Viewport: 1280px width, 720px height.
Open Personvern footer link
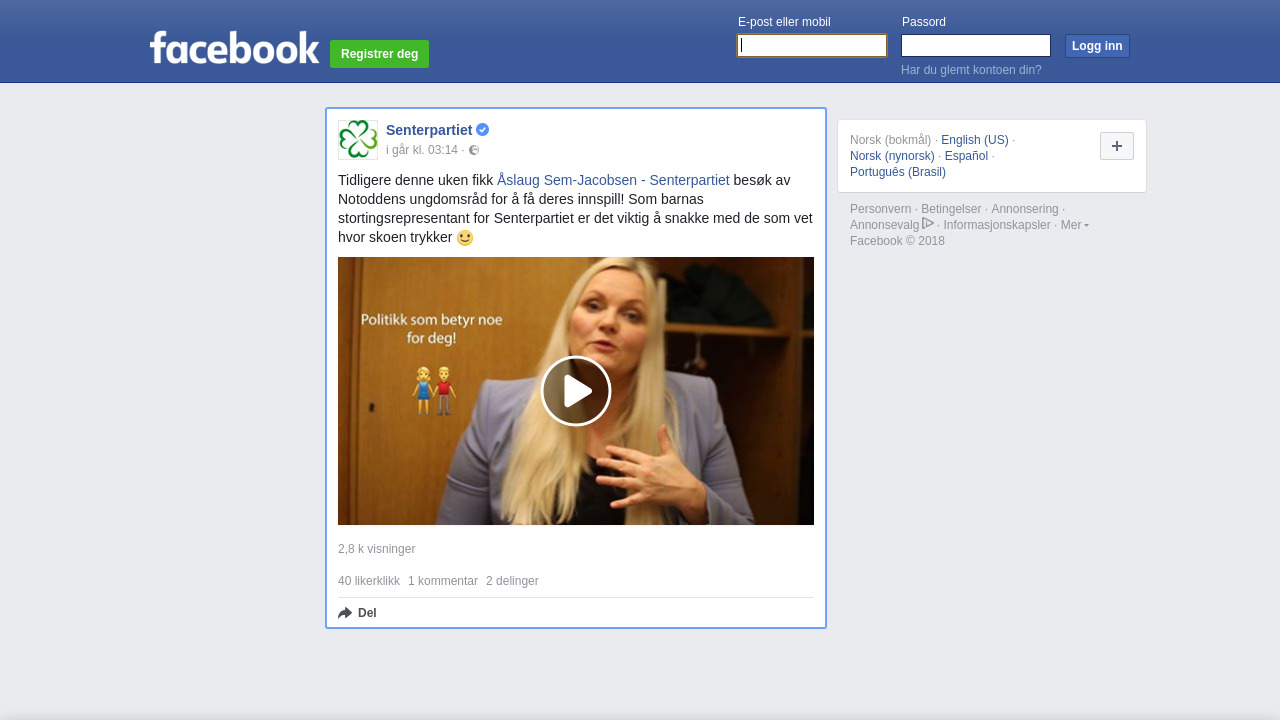880,209
